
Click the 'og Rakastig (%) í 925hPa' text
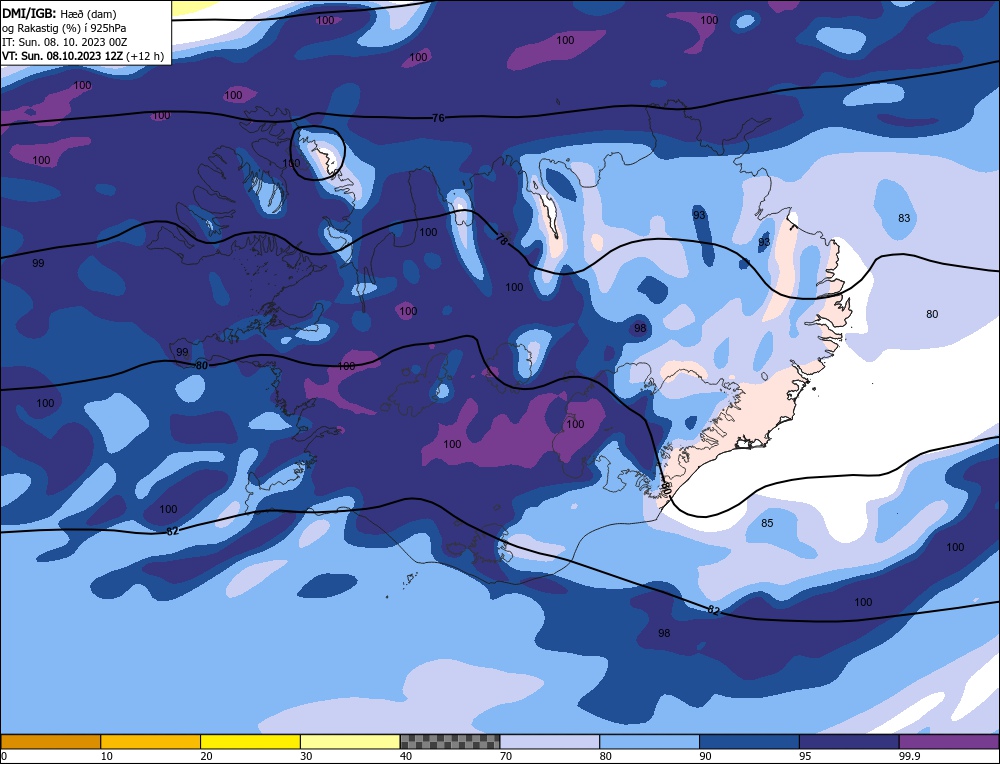pyautogui.click(x=64, y=28)
